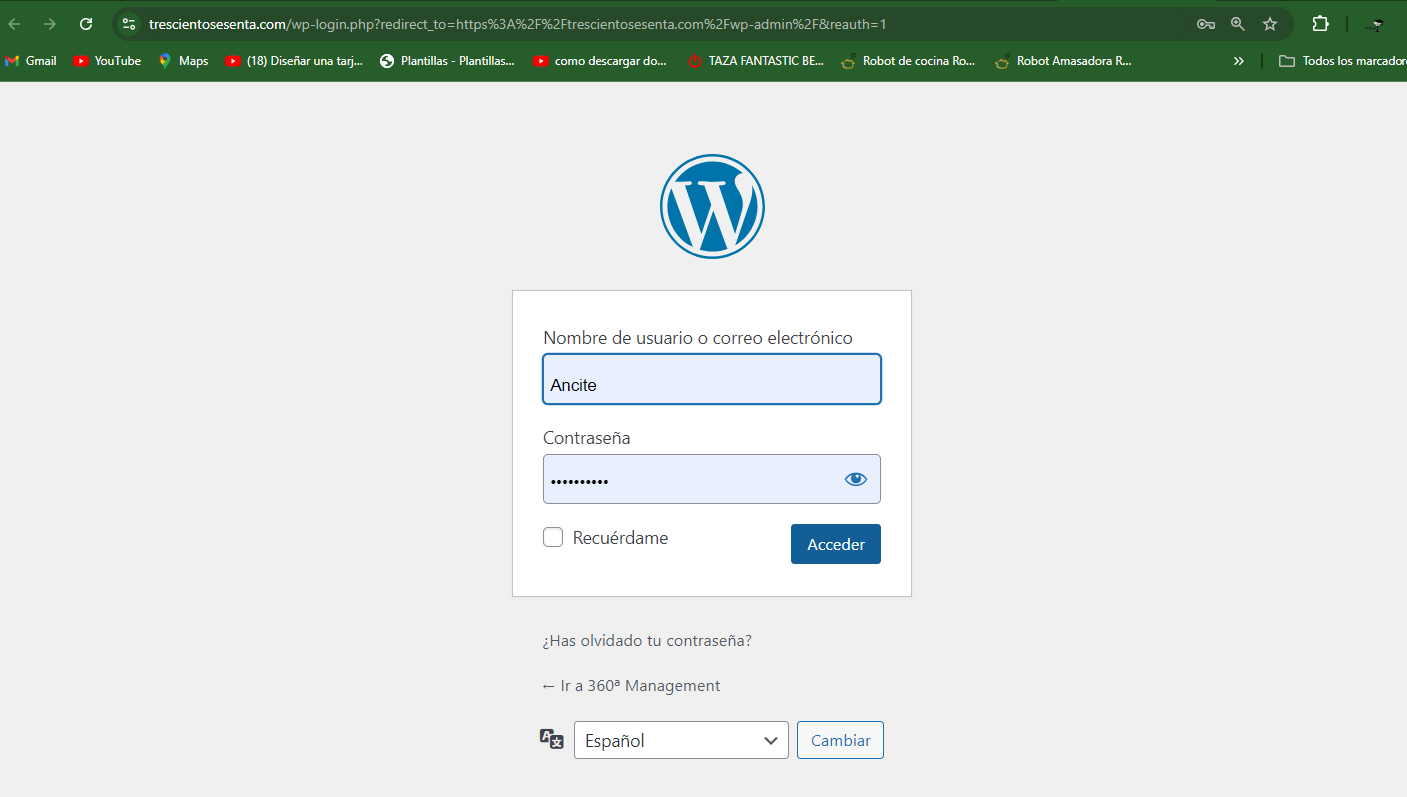Viewport: 1407px width, 797px height.
Task: Click the Nombre de usuario o correo electrónico label
Action: [x=698, y=338]
